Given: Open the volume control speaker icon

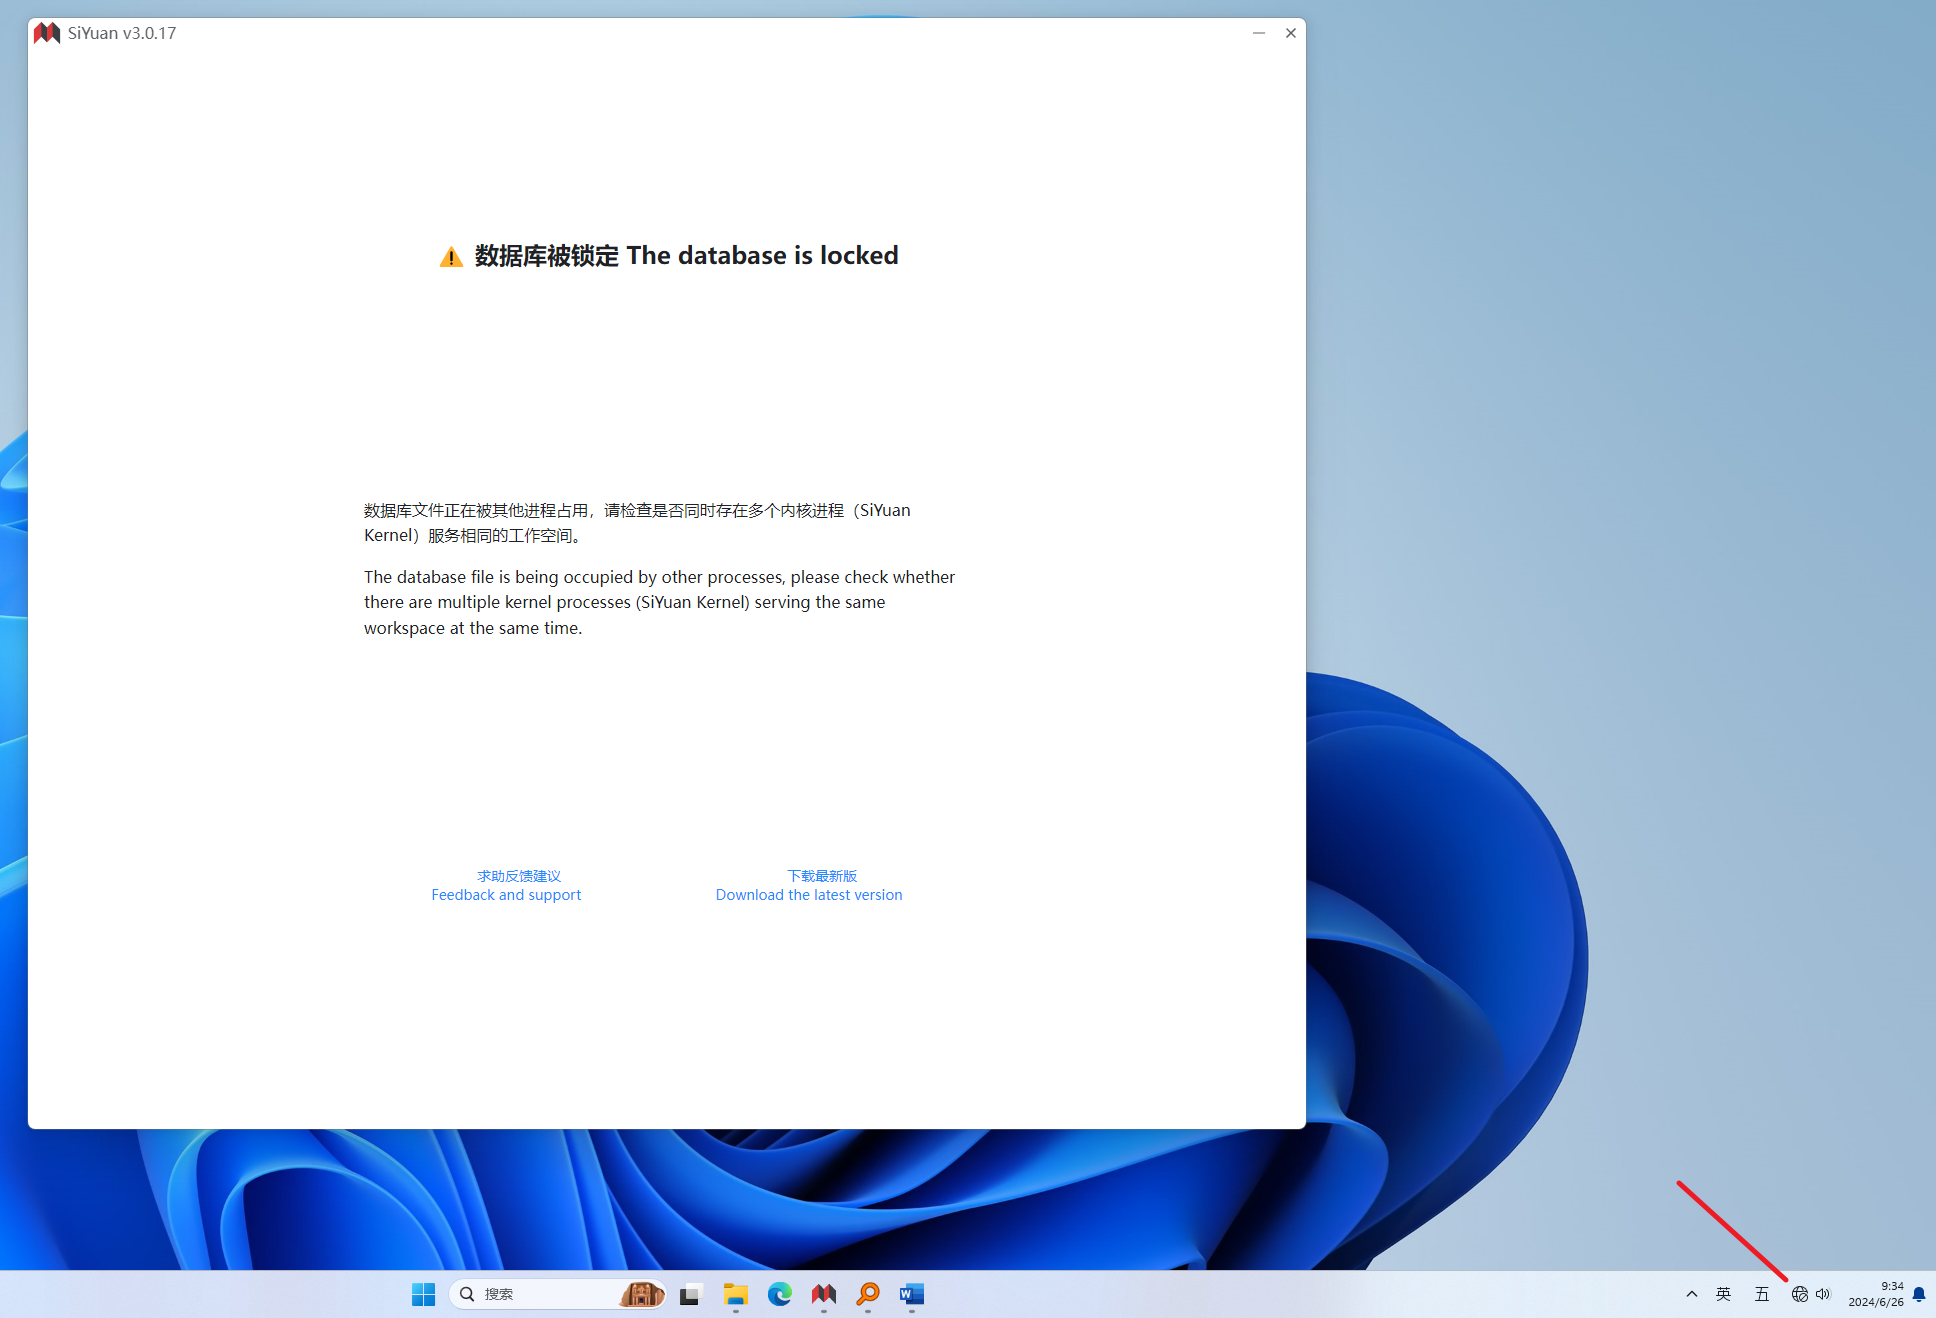Looking at the screenshot, I should click(1823, 1294).
